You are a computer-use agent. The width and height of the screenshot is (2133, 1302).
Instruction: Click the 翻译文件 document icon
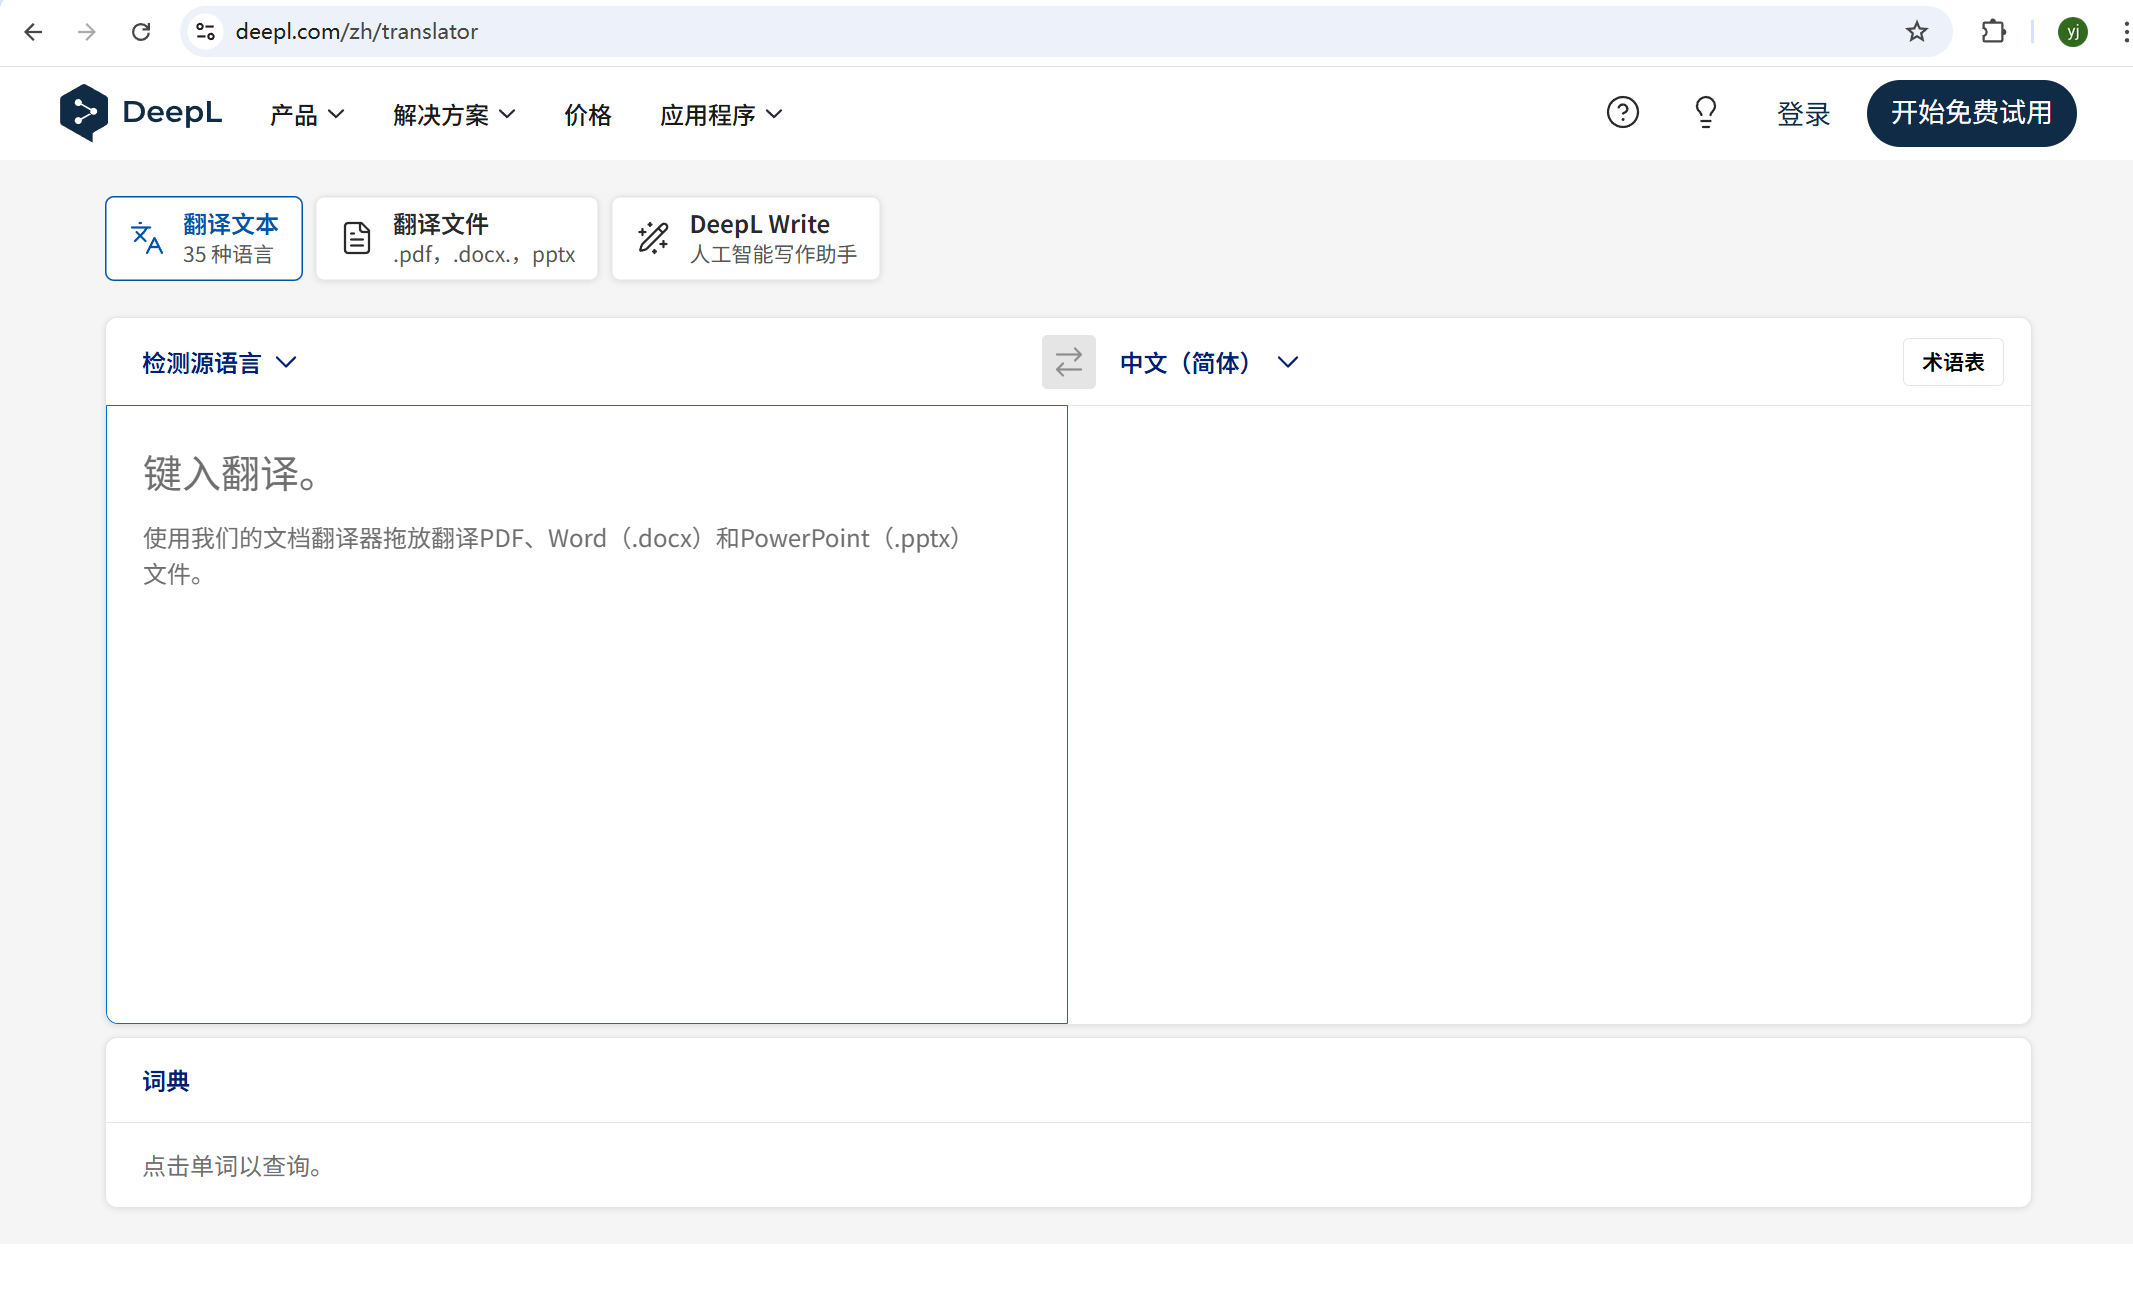point(357,238)
